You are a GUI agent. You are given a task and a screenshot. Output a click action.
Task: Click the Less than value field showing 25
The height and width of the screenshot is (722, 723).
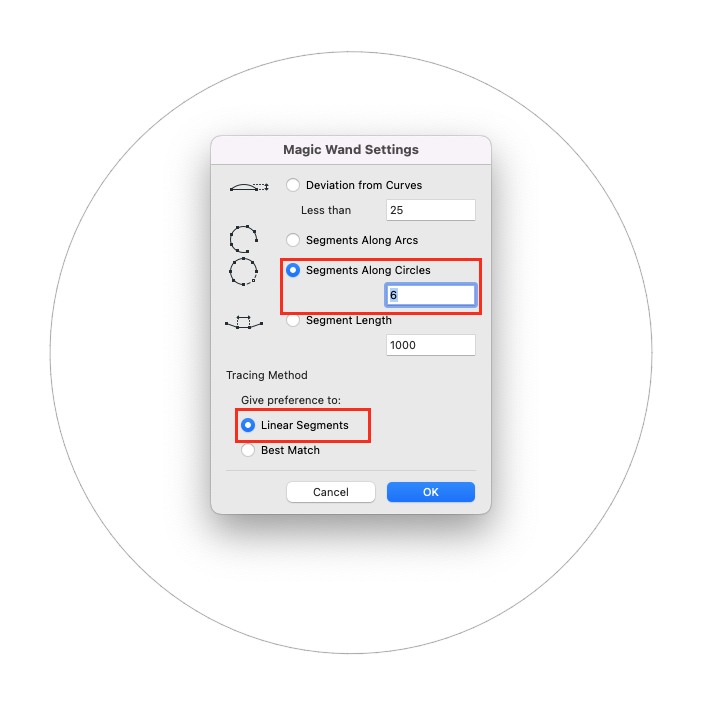point(431,210)
